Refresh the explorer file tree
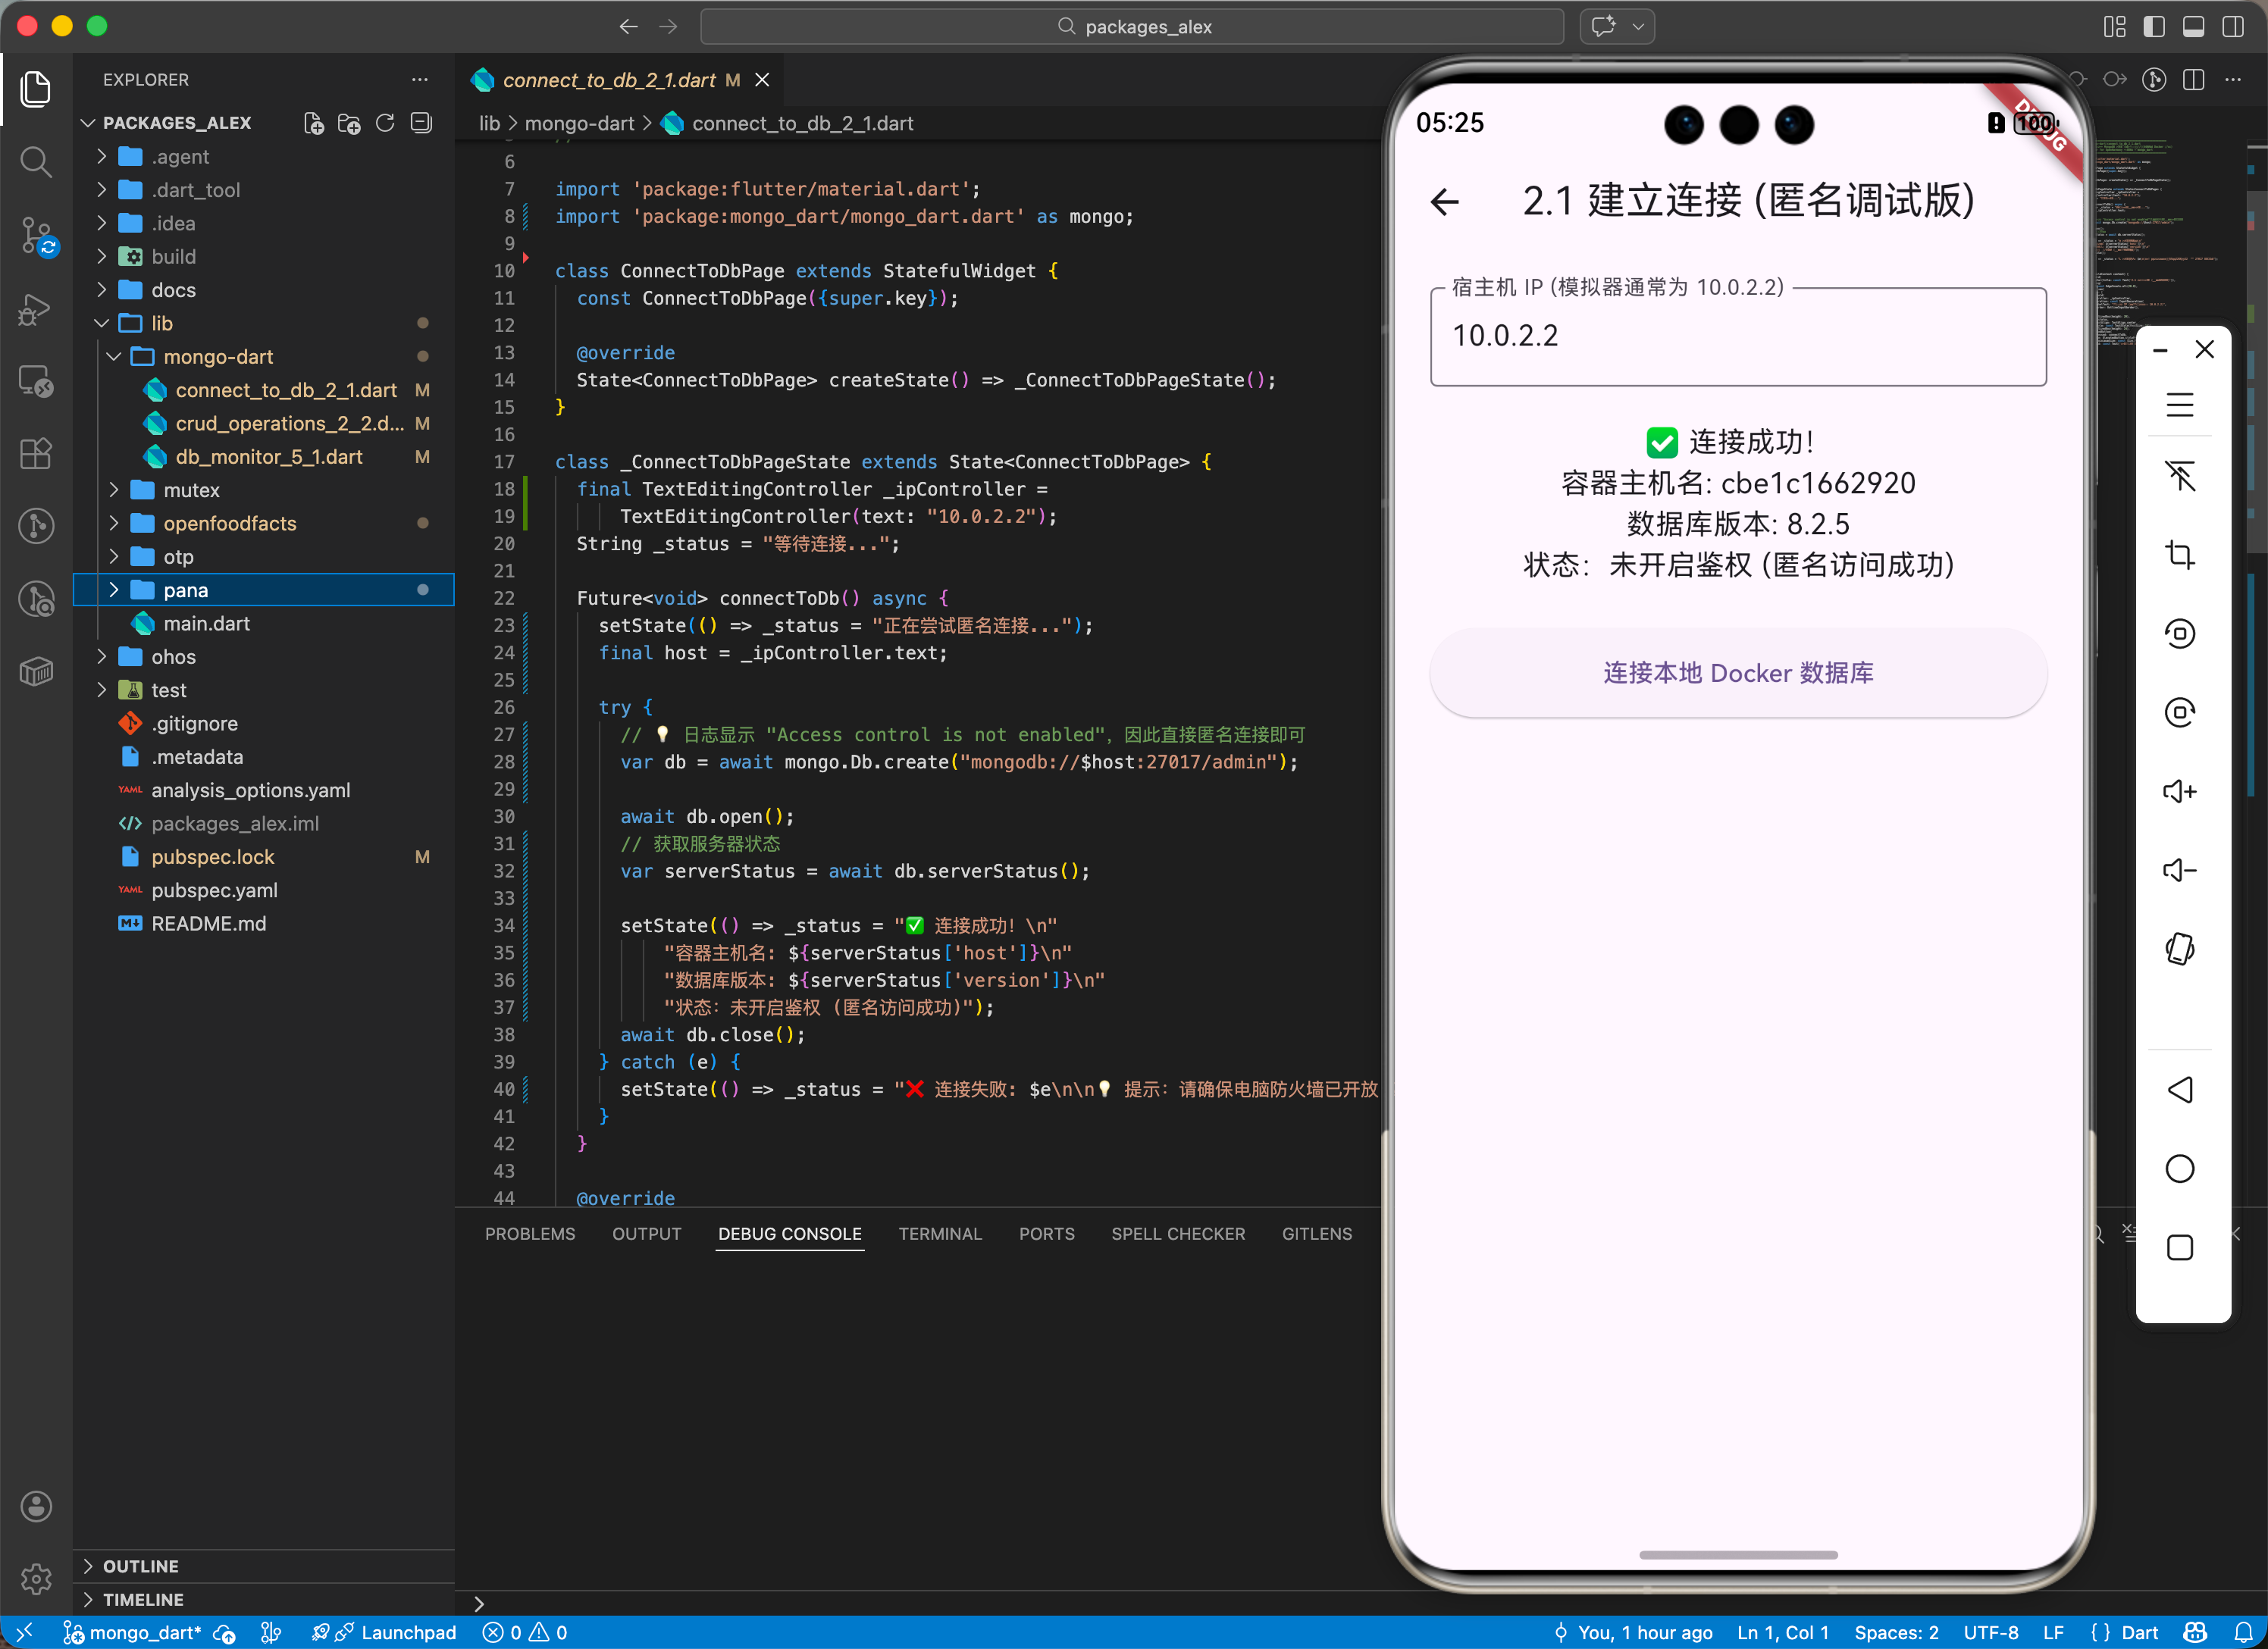Image resolution: width=2268 pixels, height=1649 pixels. (385, 123)
